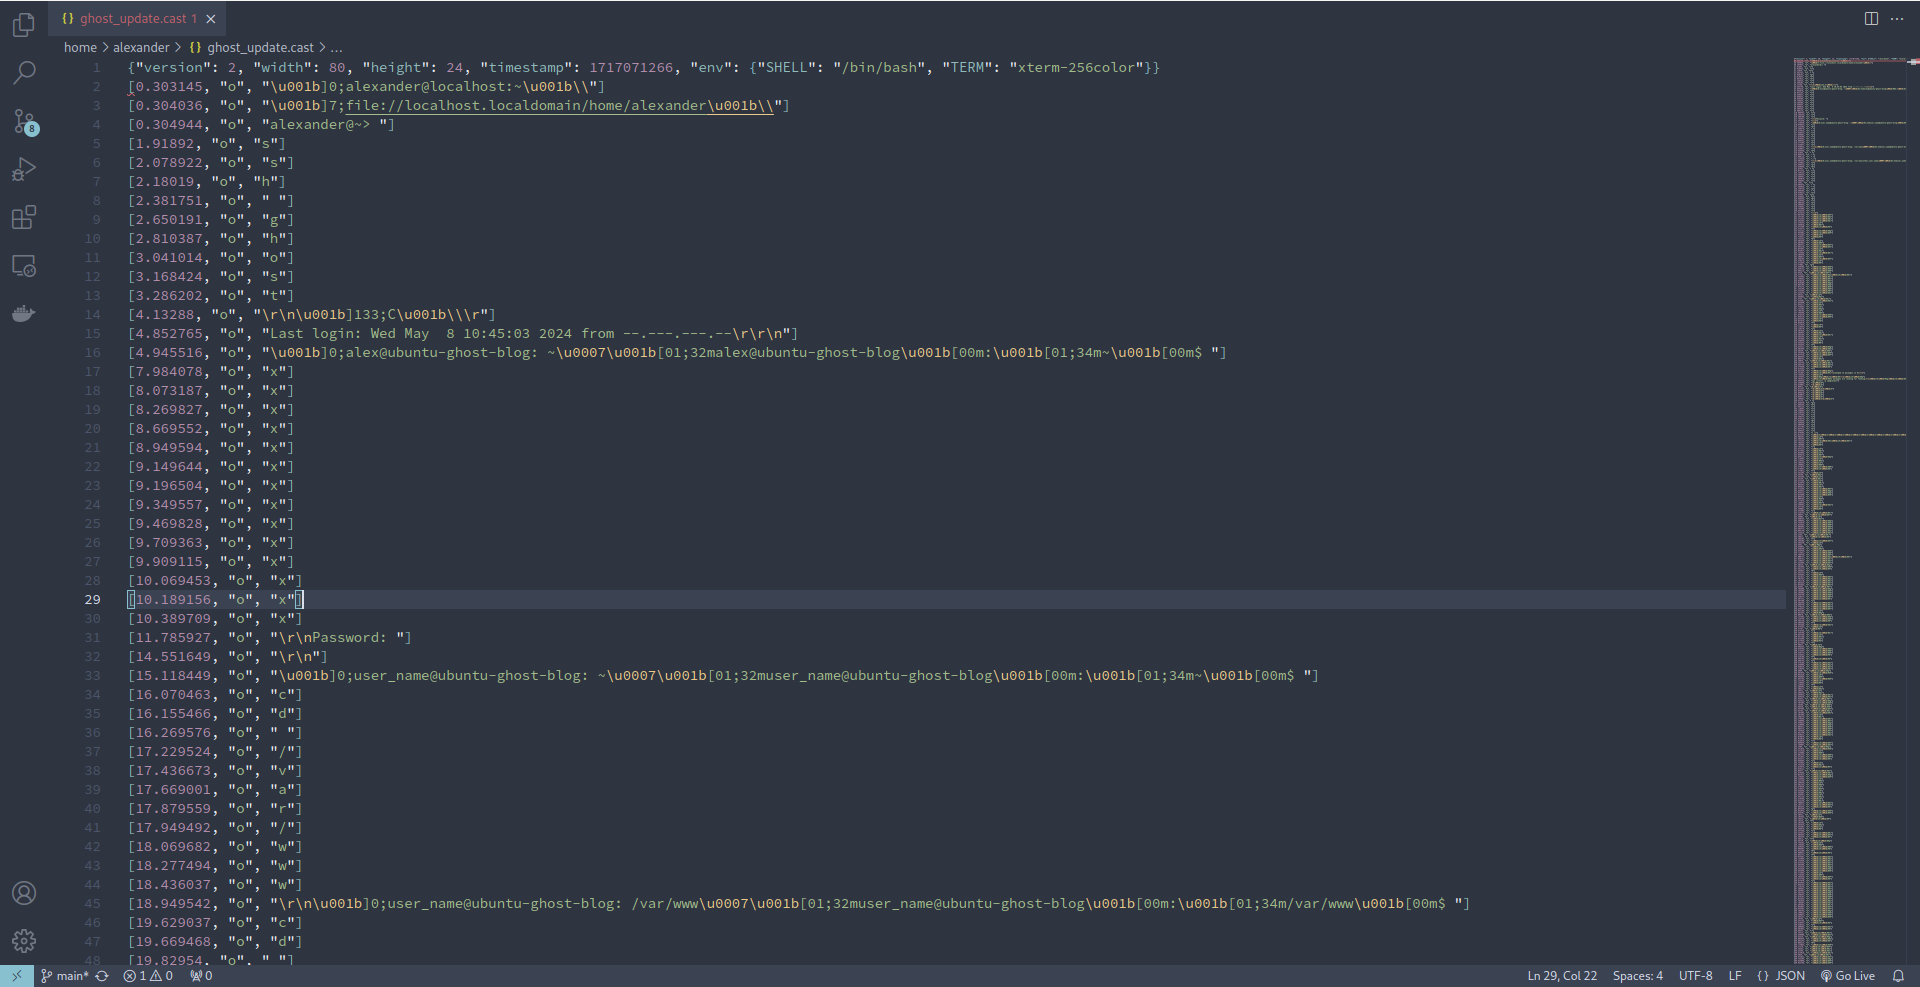
Task: Click line number 29 in the gutter
Action: pos(92,599)
